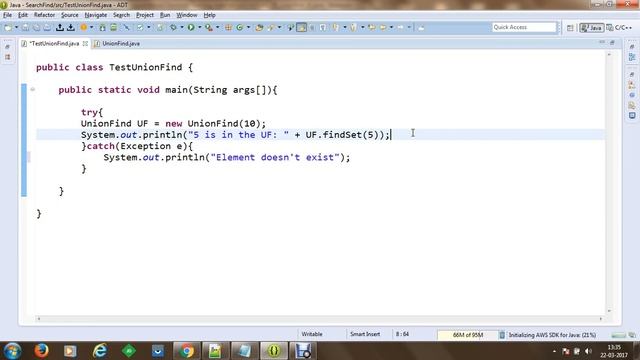
Task: Open the orange circle icon dropdown arrow
Action: (91, 27)
